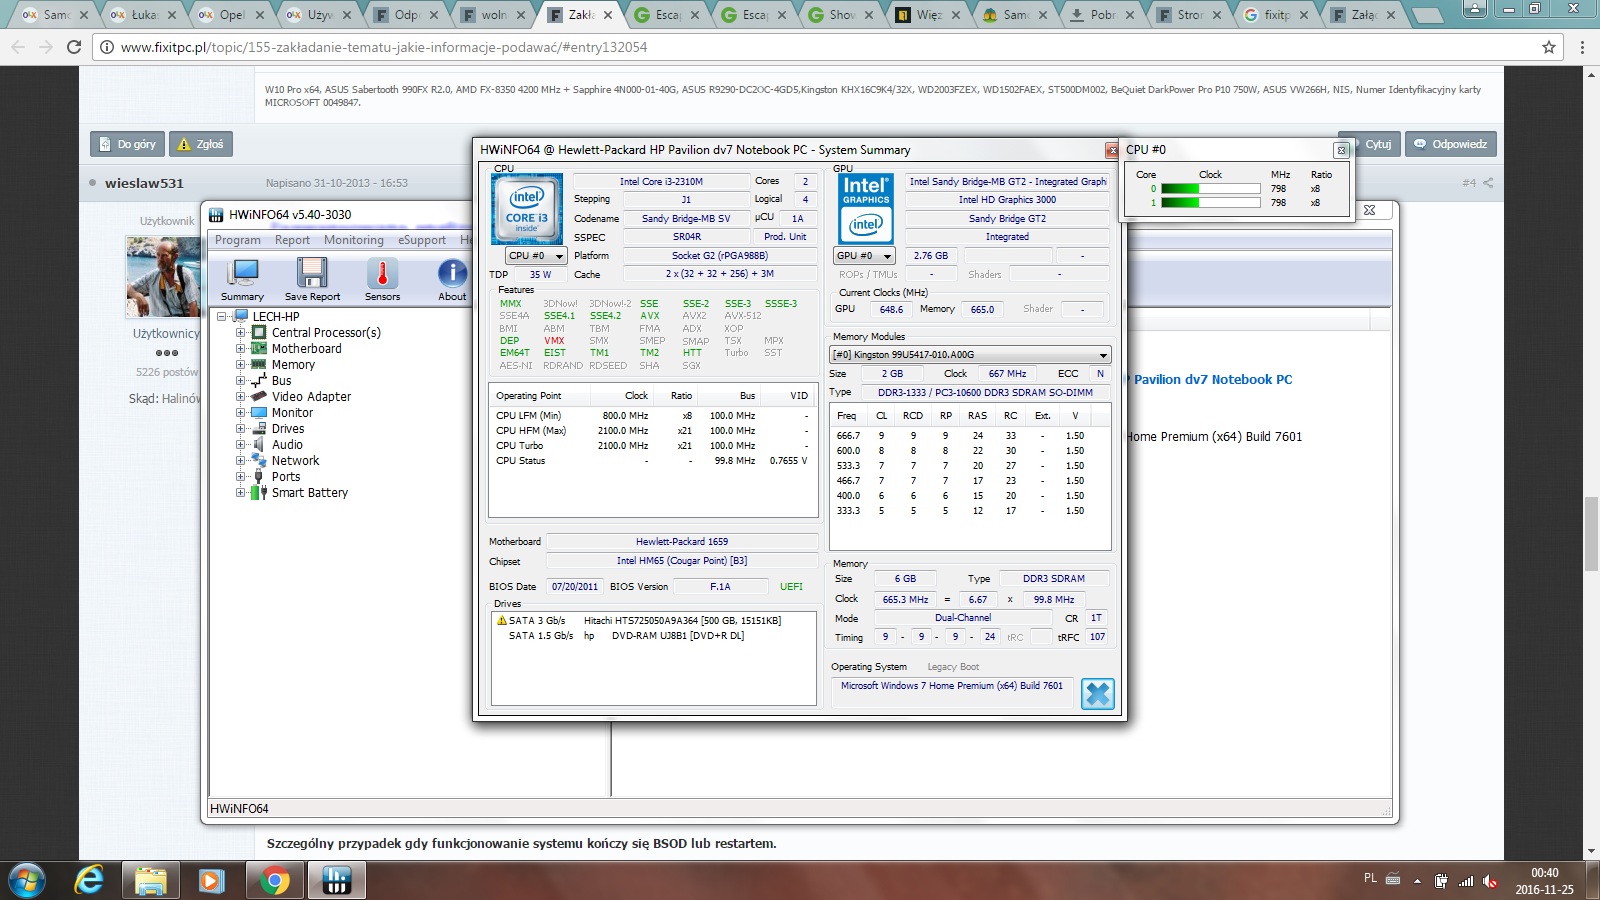Click the page vertical scrollbar thumb
Screen dimensions: 1600x900
pyautogui.click(x=1591, y=533)
